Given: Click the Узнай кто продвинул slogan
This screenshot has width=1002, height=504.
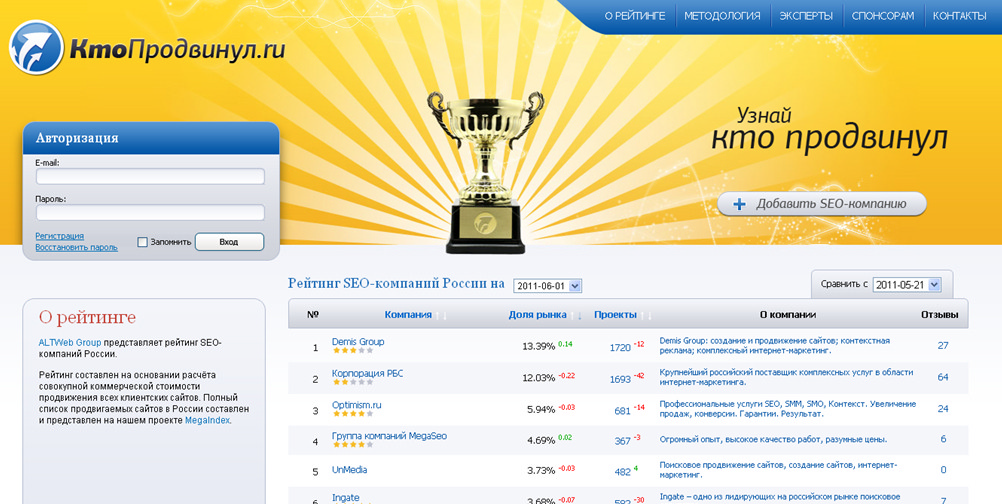Looking at the screenshot, I should [x=829, y=130].
